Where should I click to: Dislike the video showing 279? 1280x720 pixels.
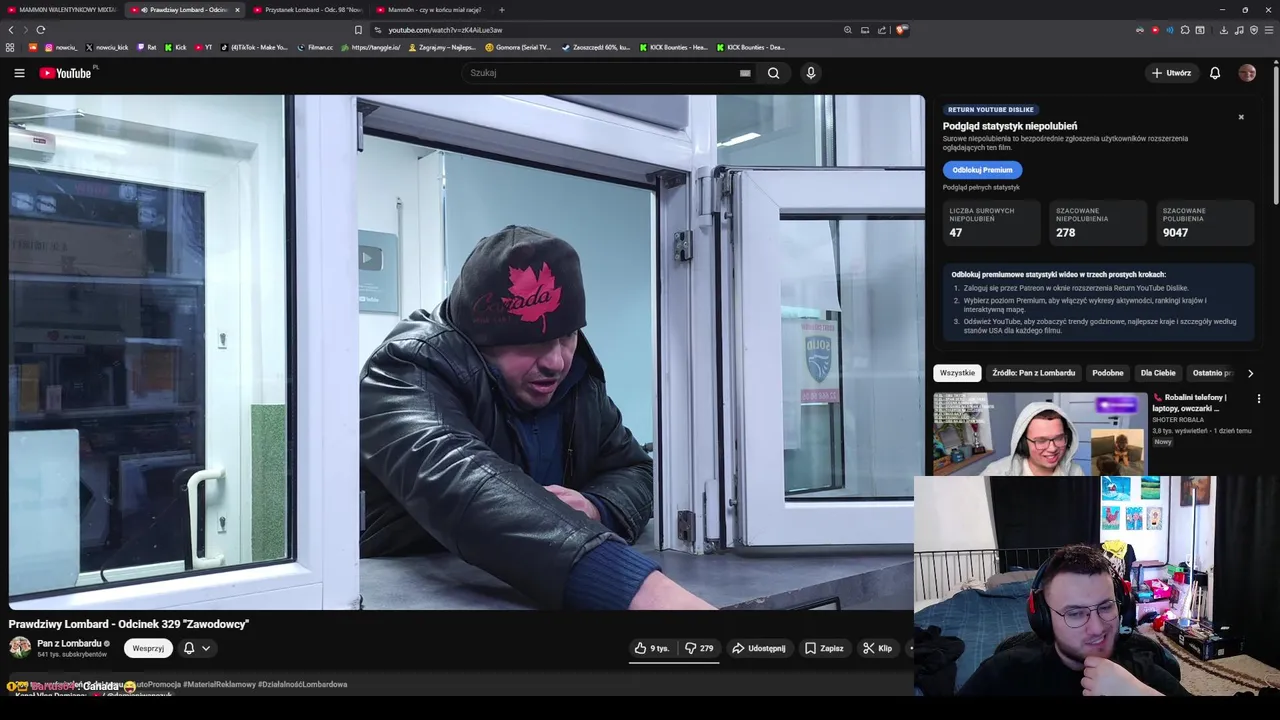tap(699, 648)
